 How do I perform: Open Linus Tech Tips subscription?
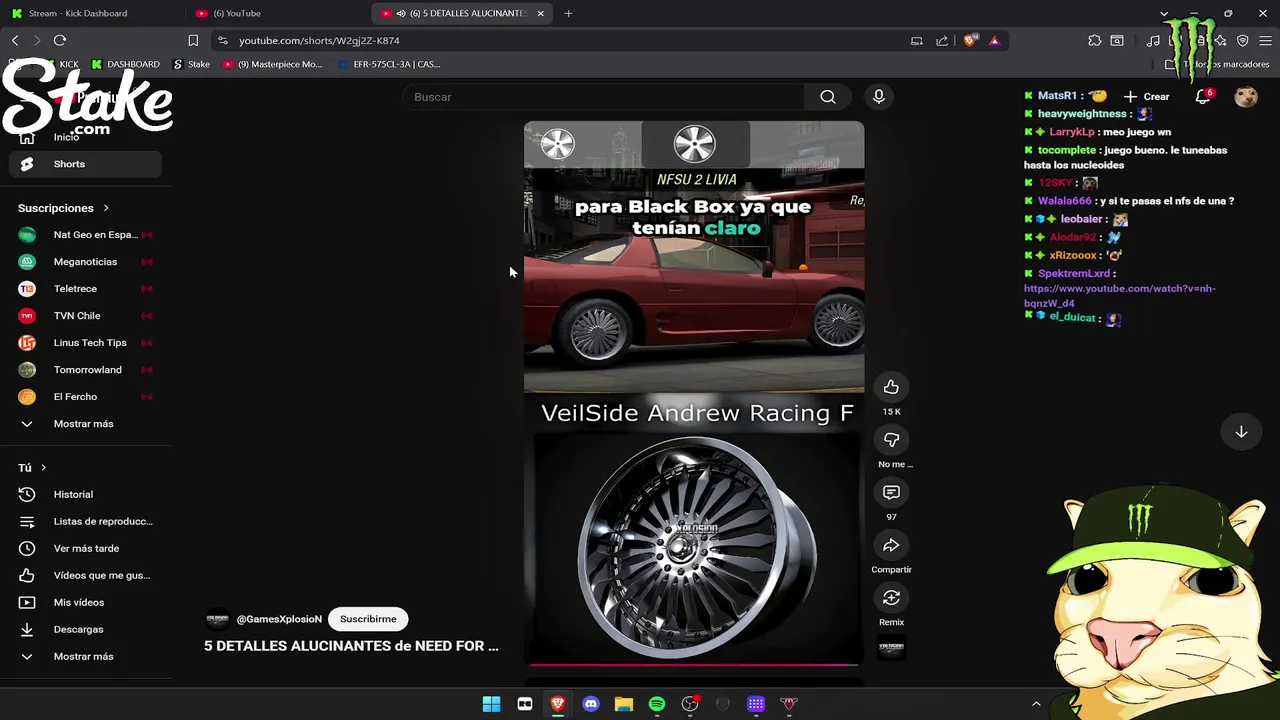click(85, 343)
